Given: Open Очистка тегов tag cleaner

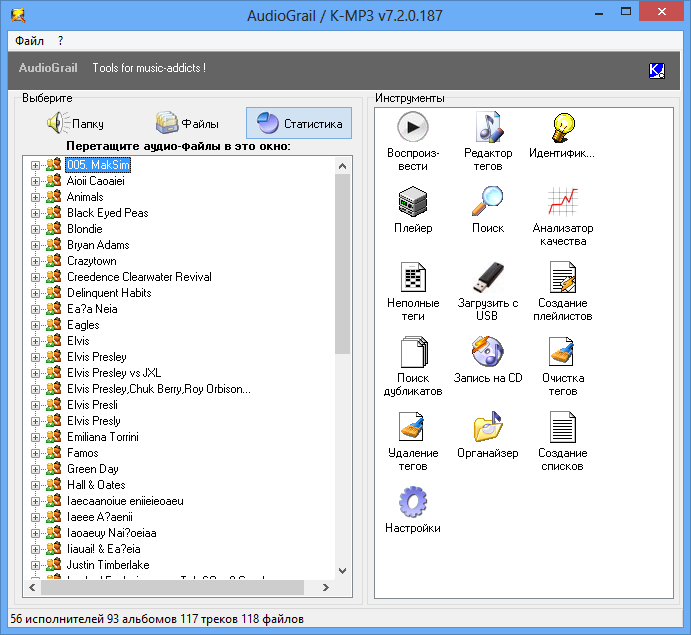Looking at the screenshot, I should [563, 366].
